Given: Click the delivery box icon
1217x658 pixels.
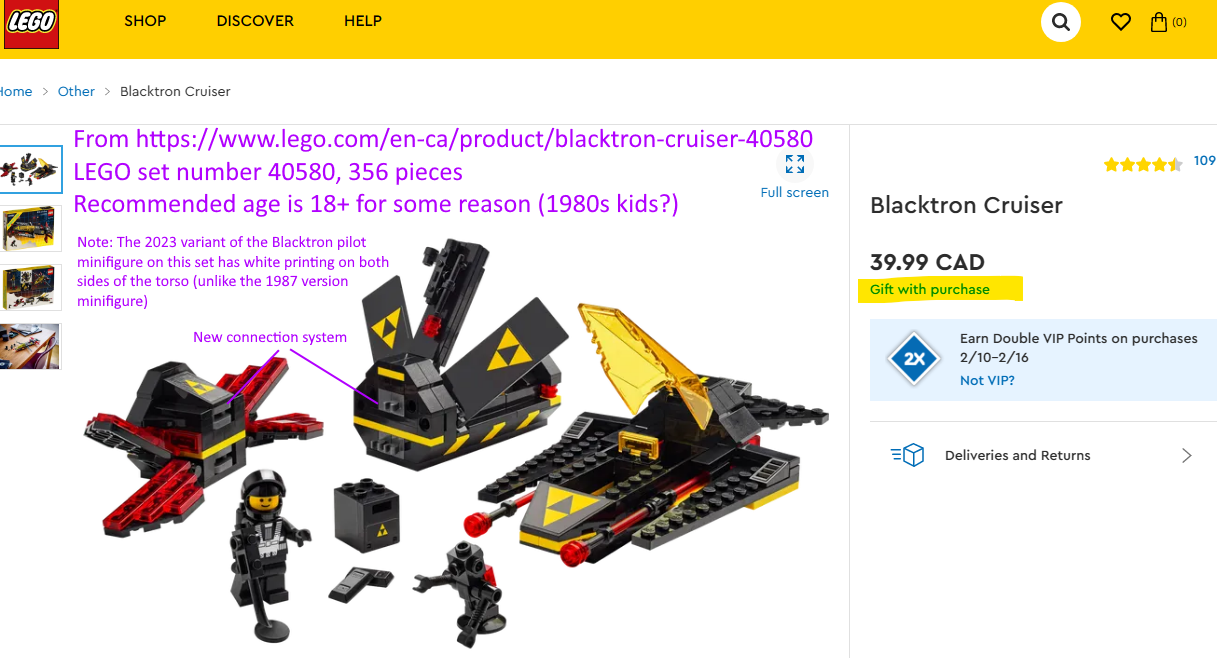Looking at the screenshot, I should (907, 456).
